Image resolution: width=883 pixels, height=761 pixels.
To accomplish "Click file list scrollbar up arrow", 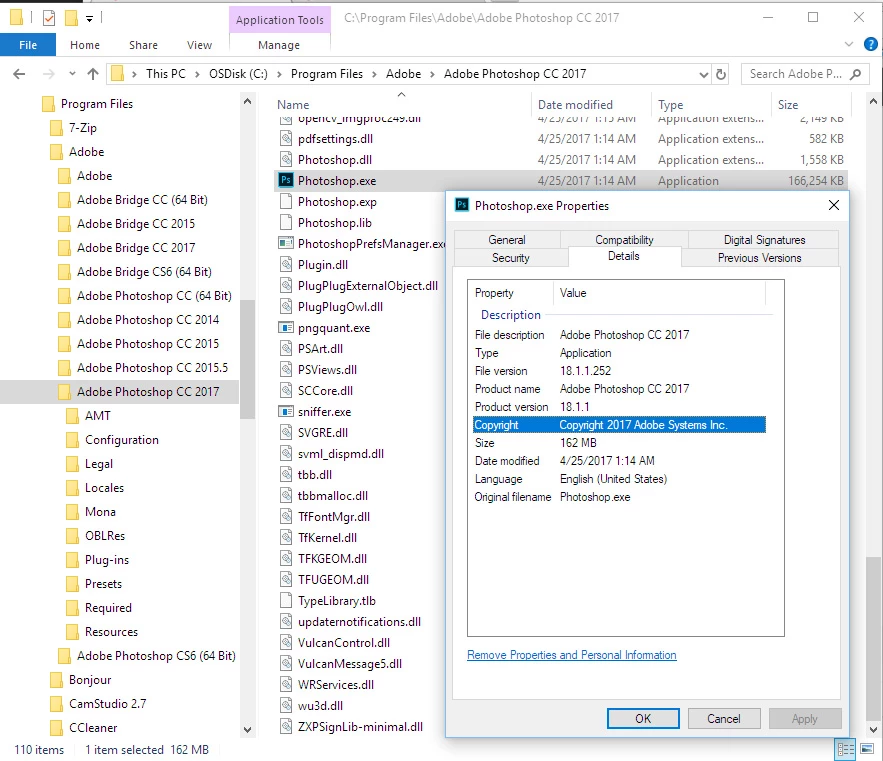I will 873,101.
